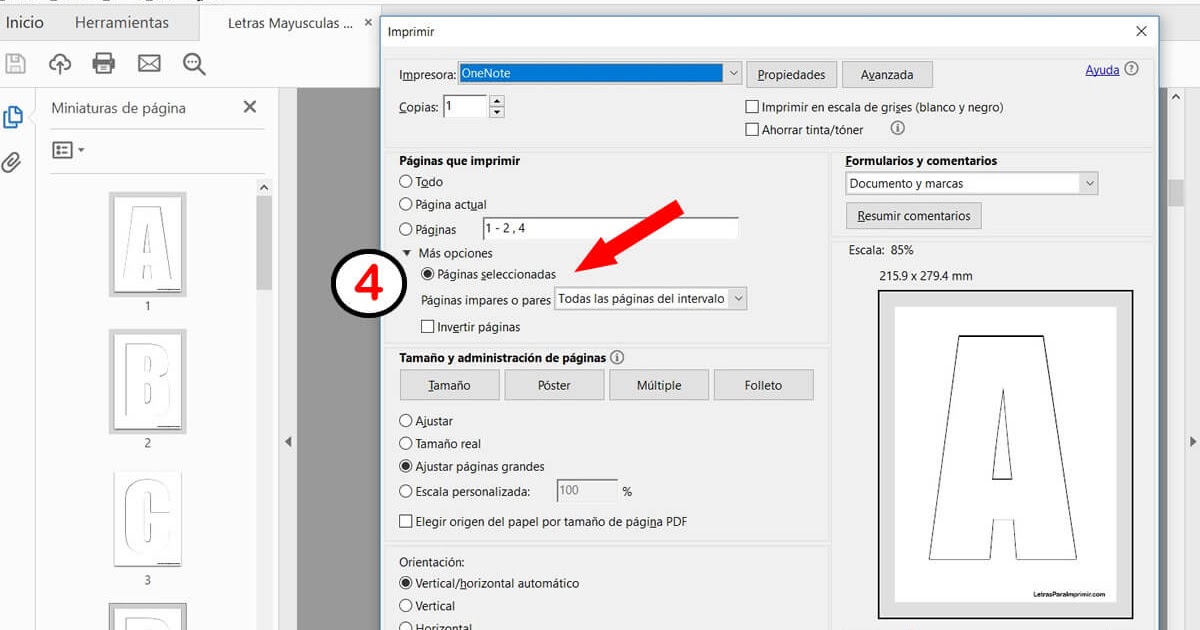This screenshot has height=630, width=1200.
Task: Select Ajustar páginas grandes radio button
Action: click(406, 466)
